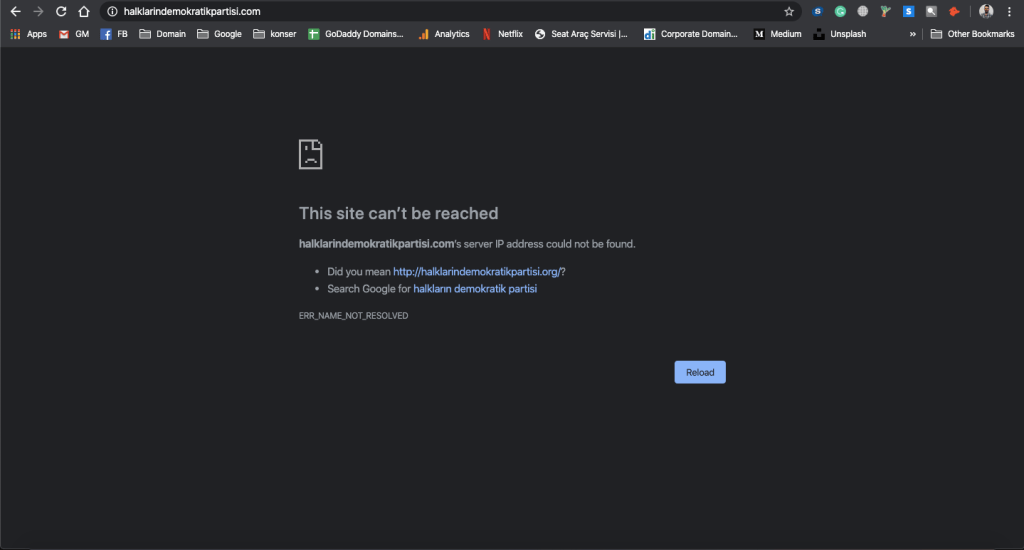The image size is (1024, 550).
Task: Open the Analytics bookmark
Action: pos(443,34)
